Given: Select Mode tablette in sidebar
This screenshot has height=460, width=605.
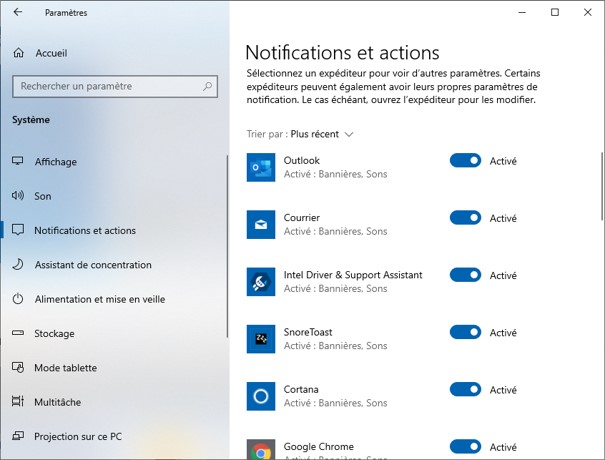Looking at the screenshot, I should click(x=65, y=368).
